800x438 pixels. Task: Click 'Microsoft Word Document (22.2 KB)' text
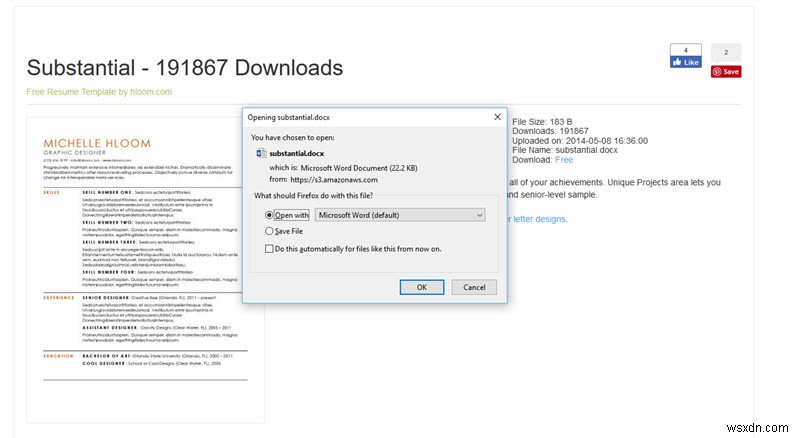(359, 168)
